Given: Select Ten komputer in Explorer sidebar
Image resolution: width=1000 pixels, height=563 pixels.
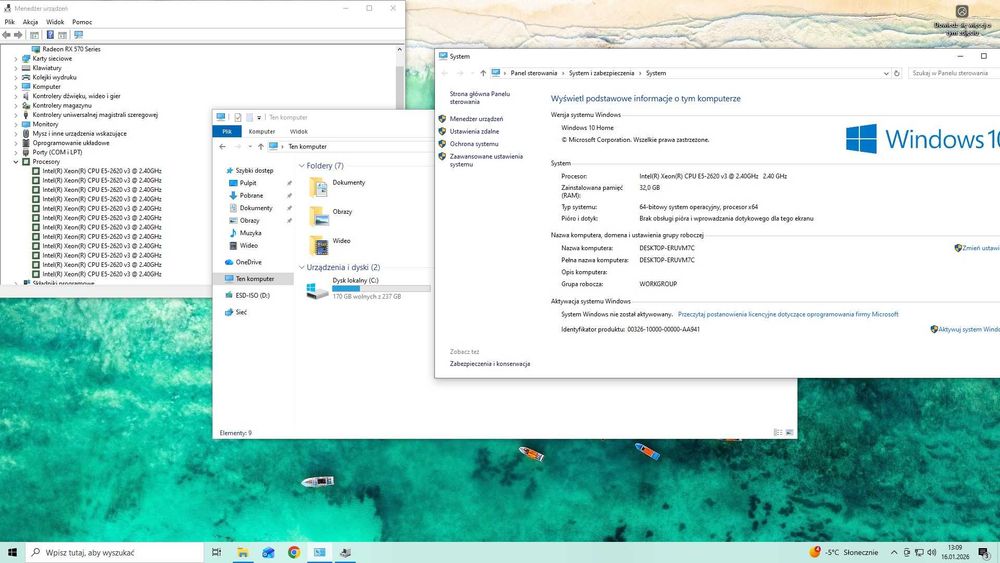Looking at the screenshot, I should [x=253, y=279].
